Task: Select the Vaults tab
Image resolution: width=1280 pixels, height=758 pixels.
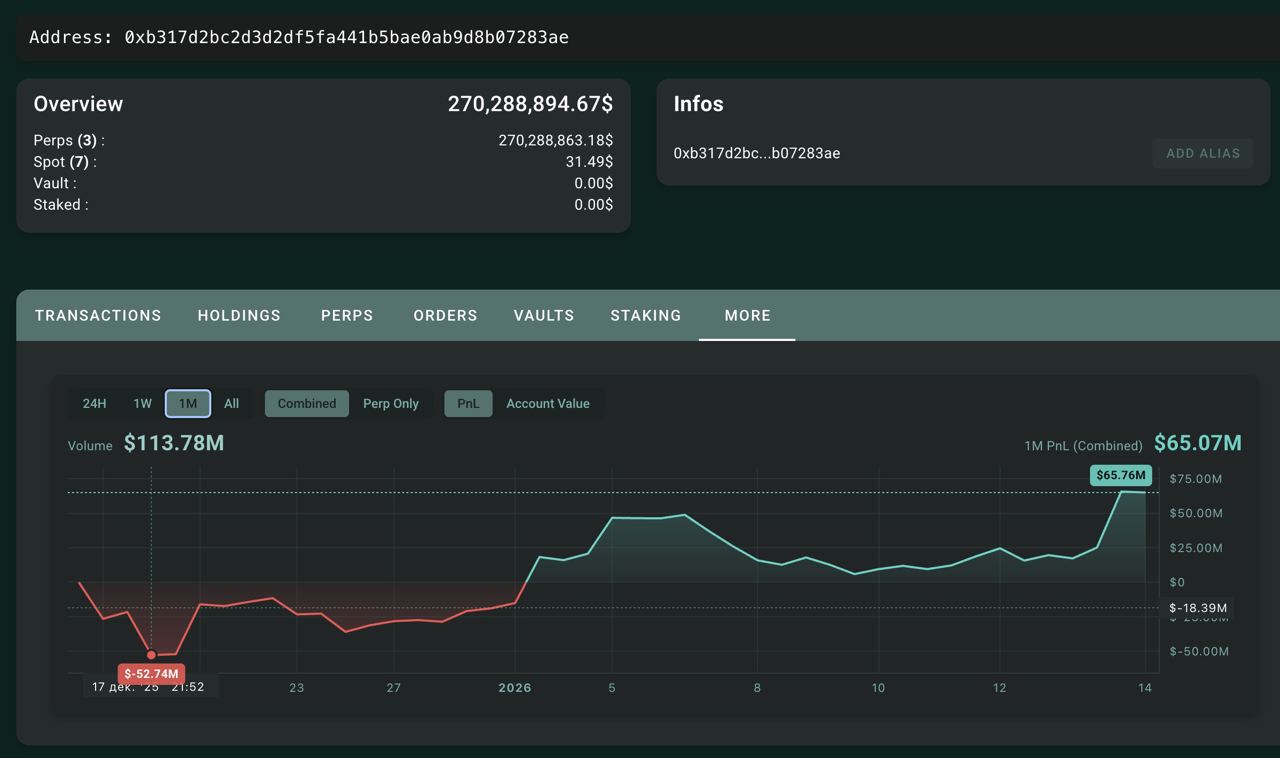Action: 544,315
